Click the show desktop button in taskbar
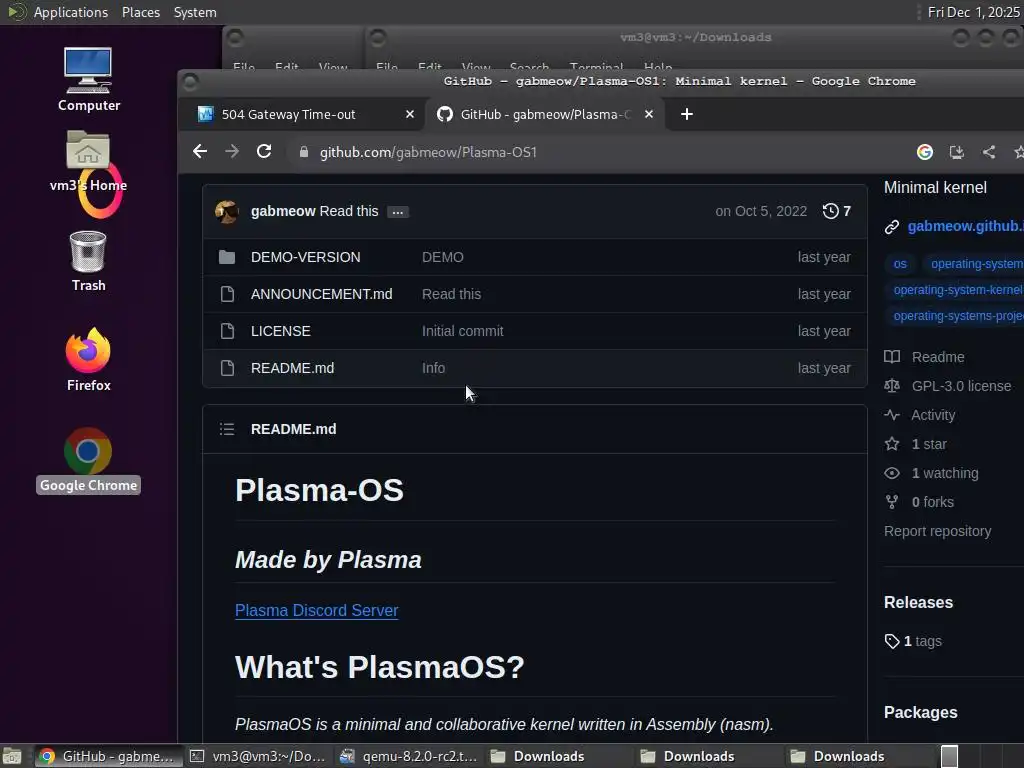This screenshot has width=1024, height=768. pos(11,756)
